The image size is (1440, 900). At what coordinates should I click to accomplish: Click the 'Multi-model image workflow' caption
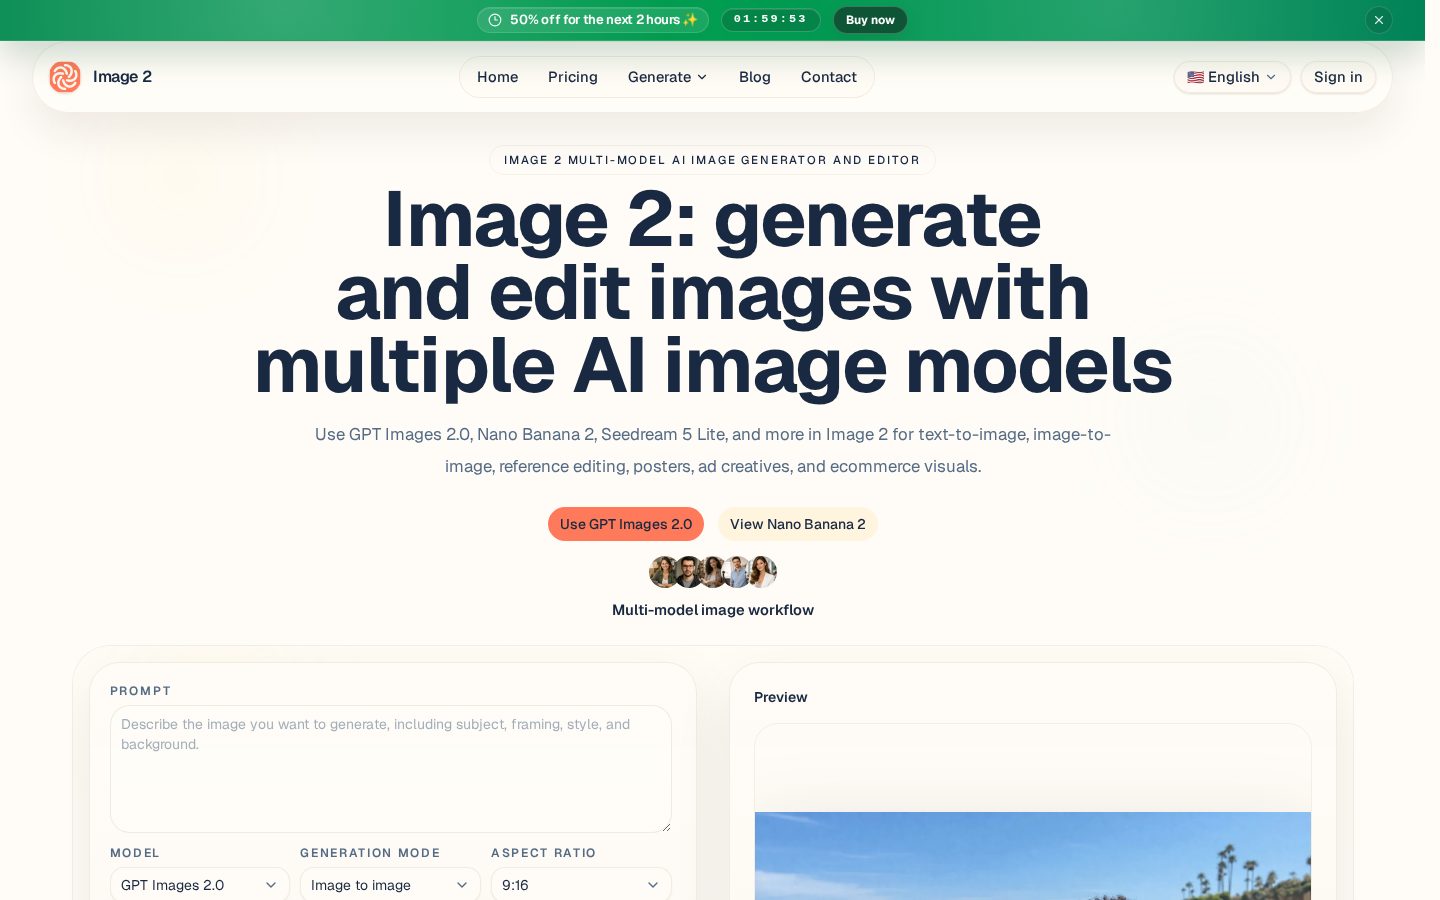pyautogui.click(x=713, y=610)
